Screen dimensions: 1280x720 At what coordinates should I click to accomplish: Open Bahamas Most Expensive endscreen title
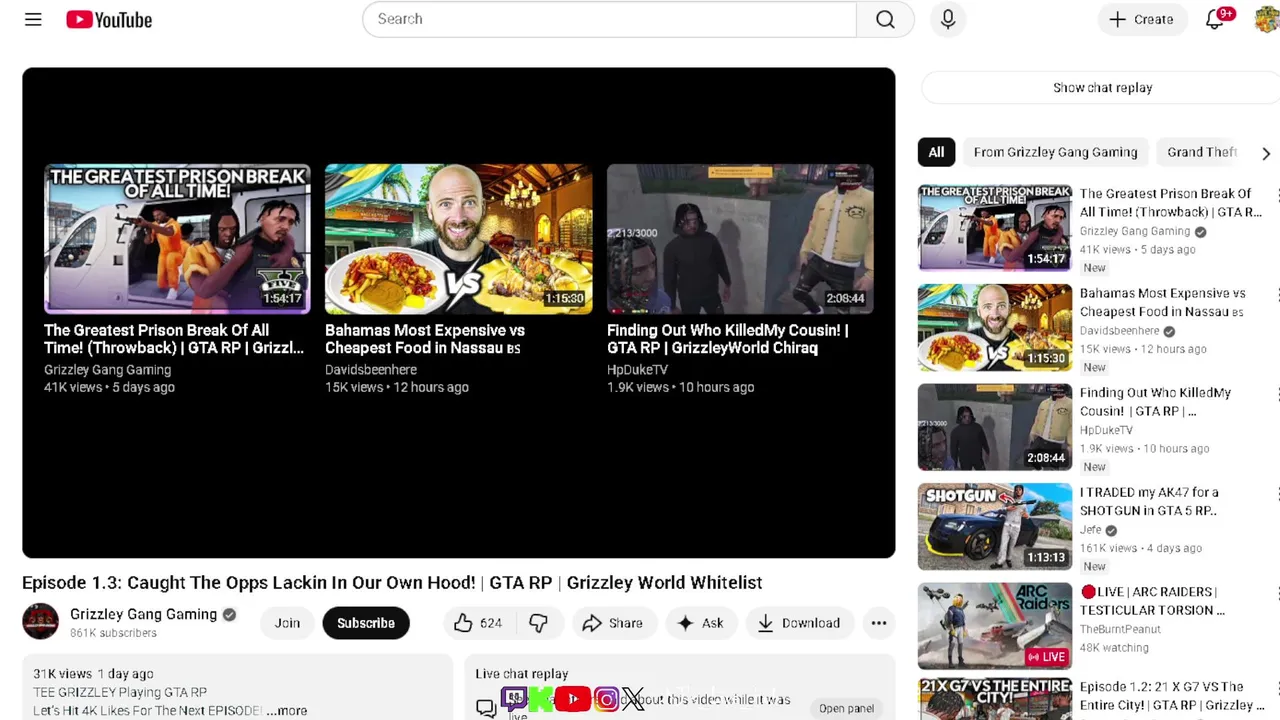click(425, 339)
